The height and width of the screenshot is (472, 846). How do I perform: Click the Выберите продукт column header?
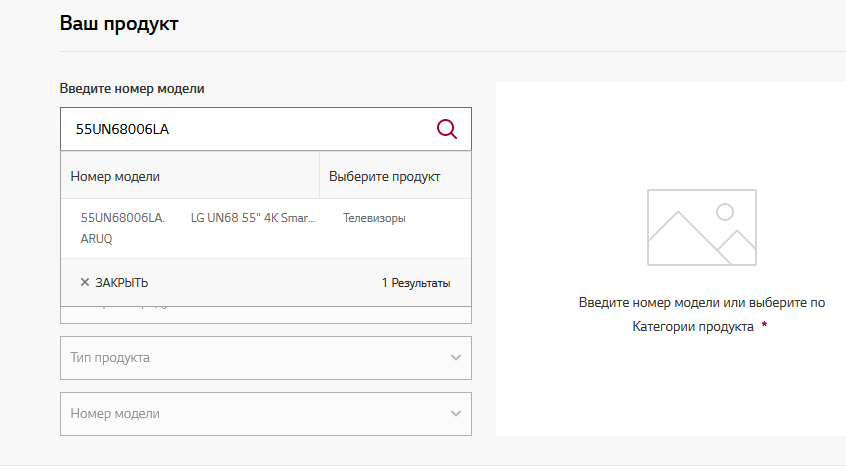(384, 176)
